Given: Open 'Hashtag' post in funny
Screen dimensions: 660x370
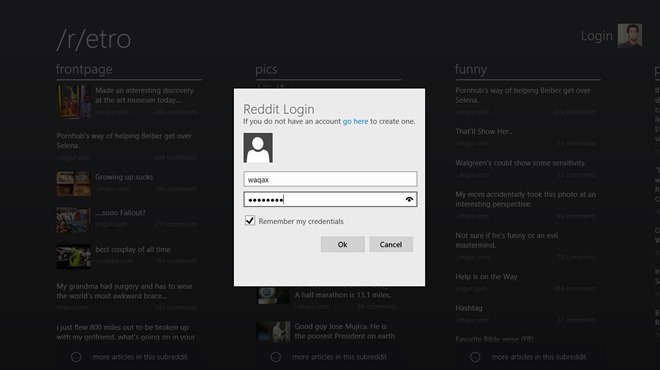Looking at the screenshot, I should tap(468, 308).
